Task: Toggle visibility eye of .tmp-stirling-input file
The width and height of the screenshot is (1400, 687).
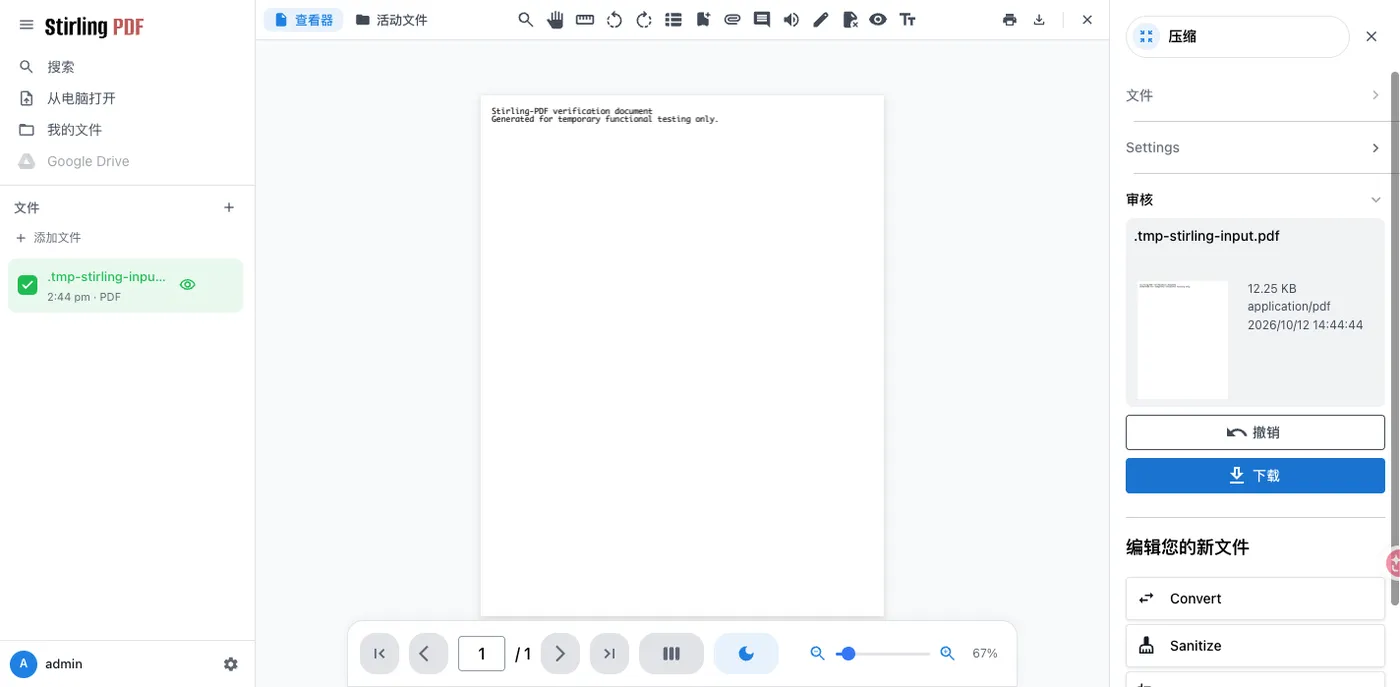Action: (187, 285)
